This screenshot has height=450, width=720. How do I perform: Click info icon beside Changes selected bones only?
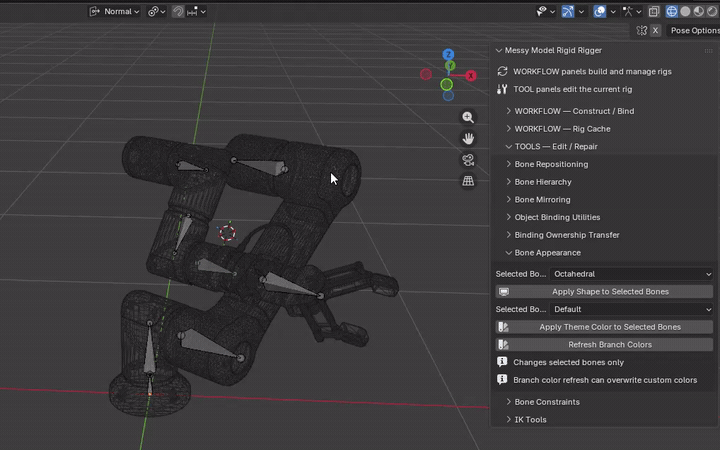(502, 362)
